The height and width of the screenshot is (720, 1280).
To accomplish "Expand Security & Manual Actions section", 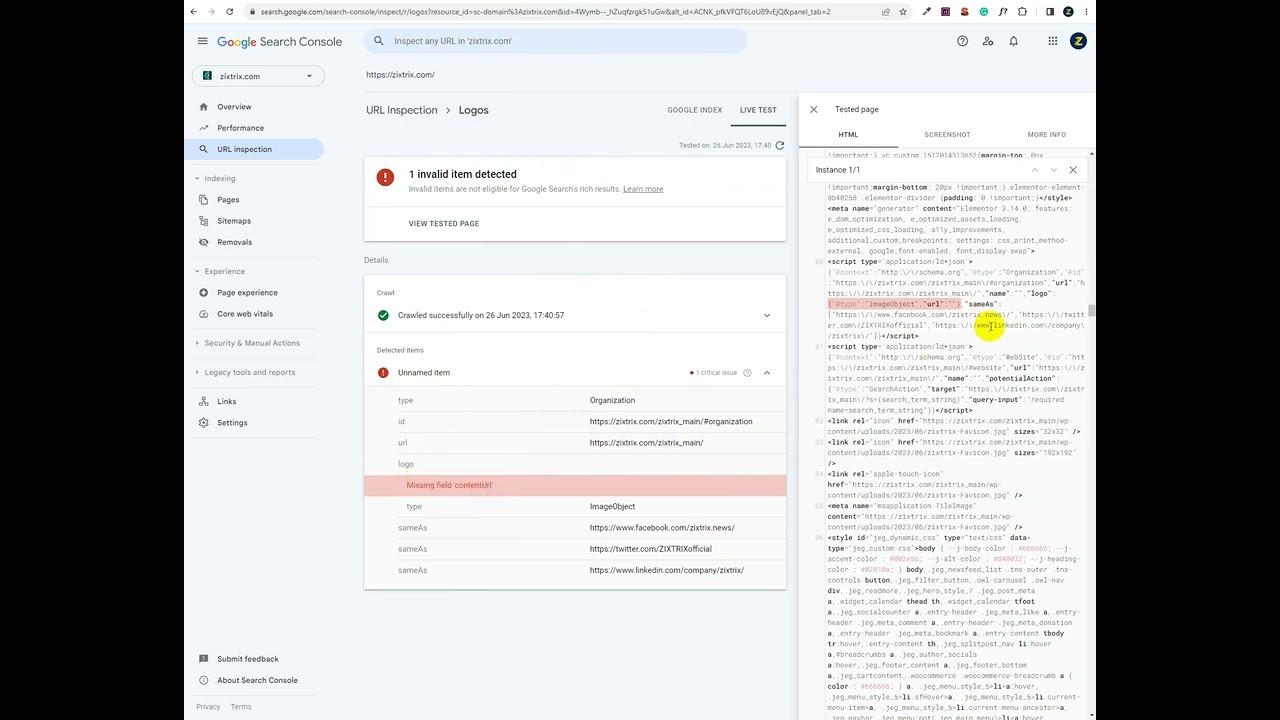I will pyautogui.click(x=251, y=343).
